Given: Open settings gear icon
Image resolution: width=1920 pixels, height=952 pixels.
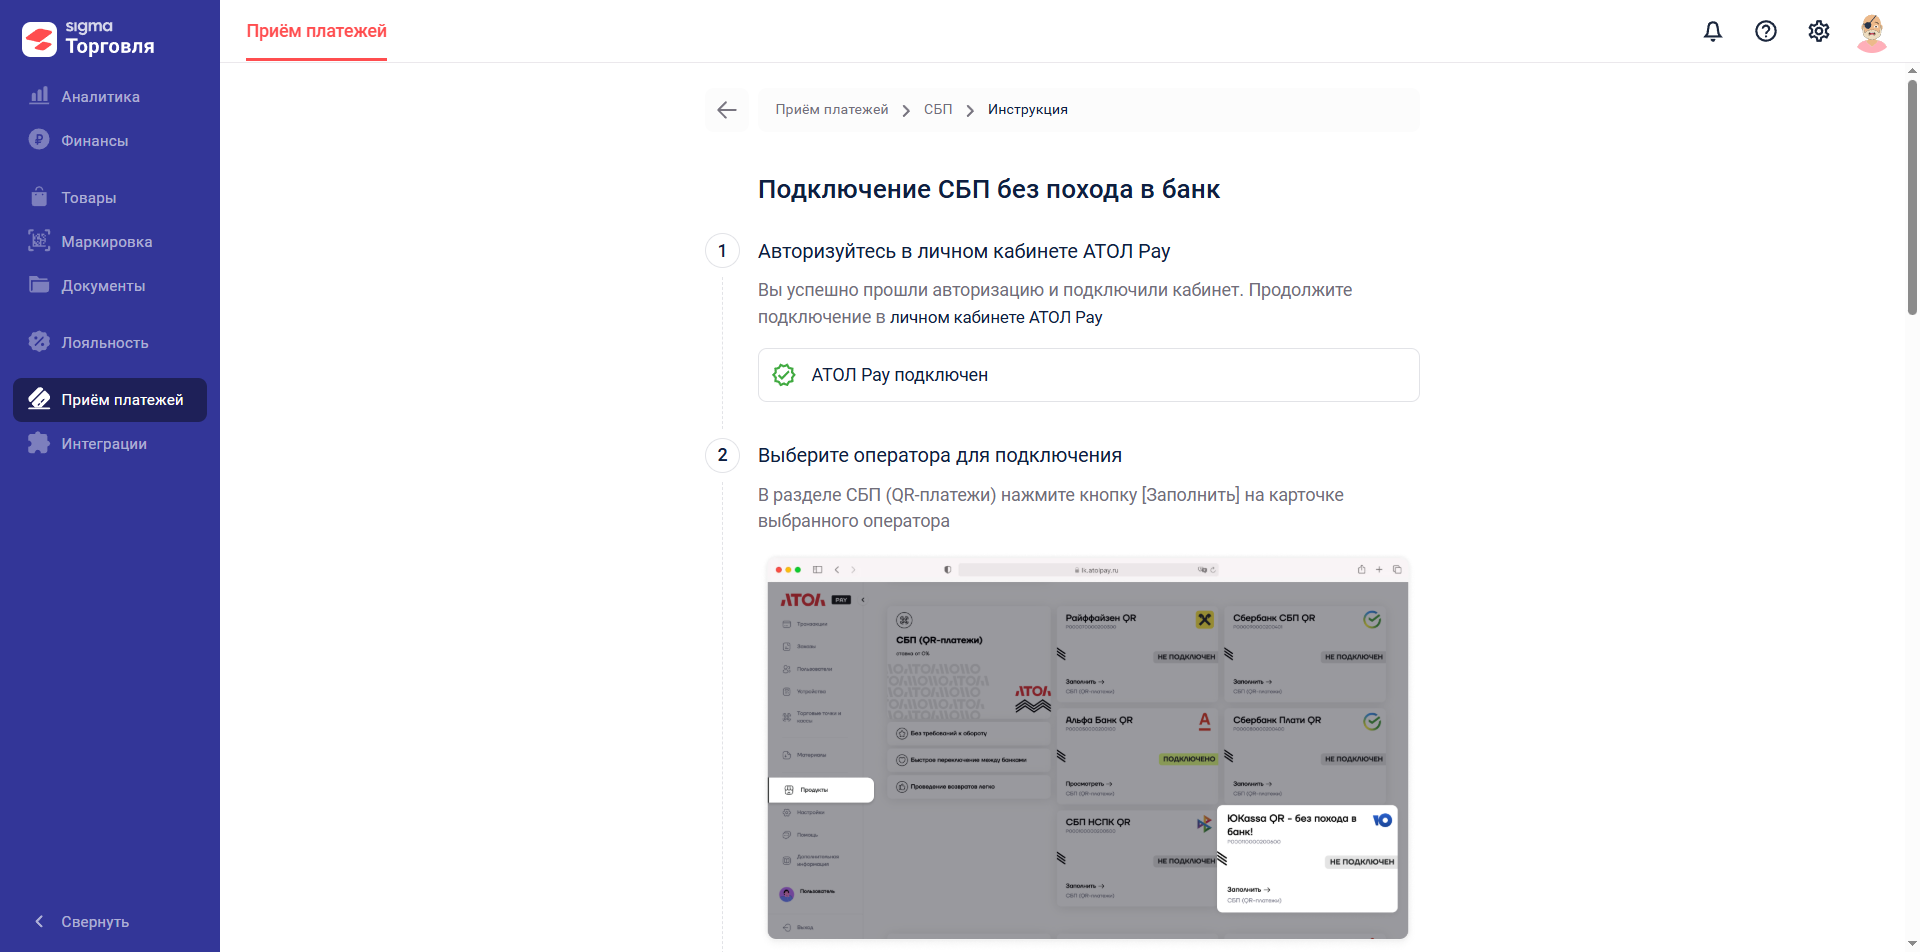Looking at the screenshot, I should tap(1819, 31).
